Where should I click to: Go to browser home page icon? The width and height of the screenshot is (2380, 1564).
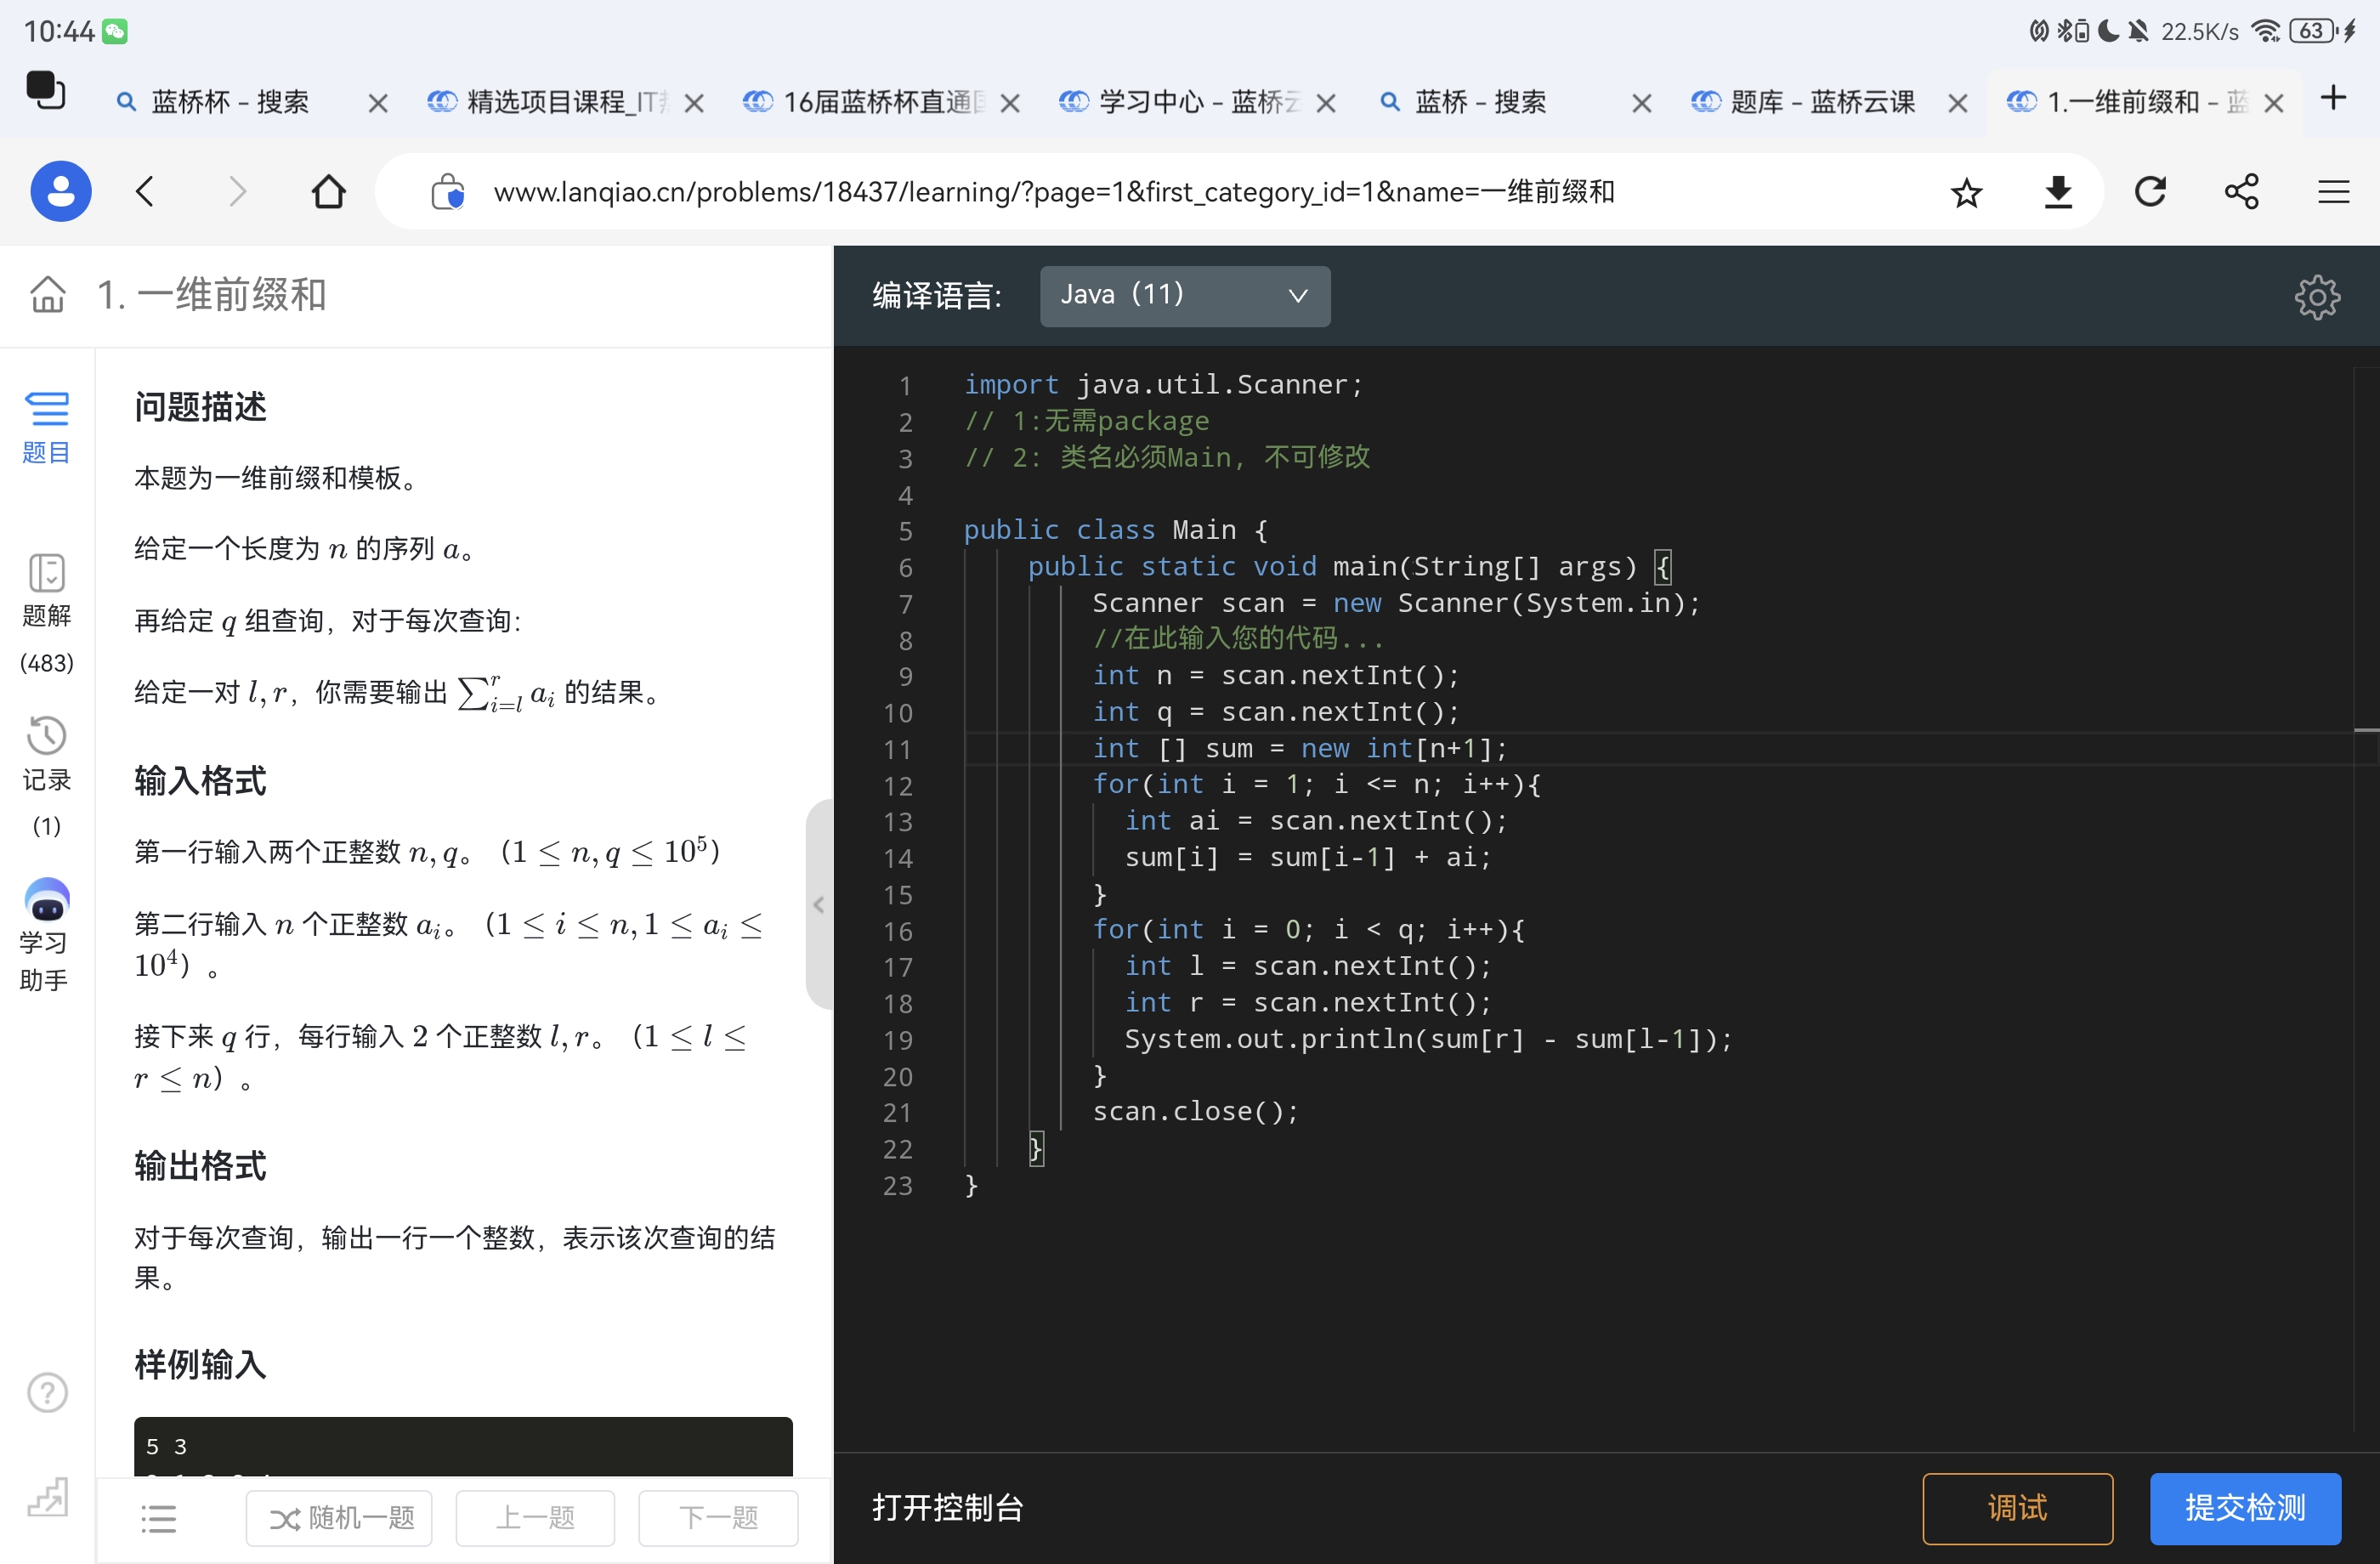coord(328,192)
